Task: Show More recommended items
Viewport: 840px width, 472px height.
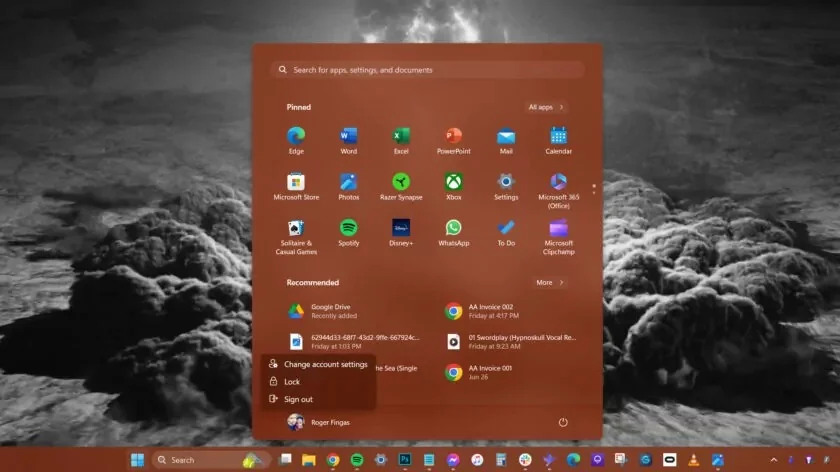Action: [x=550, y=282]
